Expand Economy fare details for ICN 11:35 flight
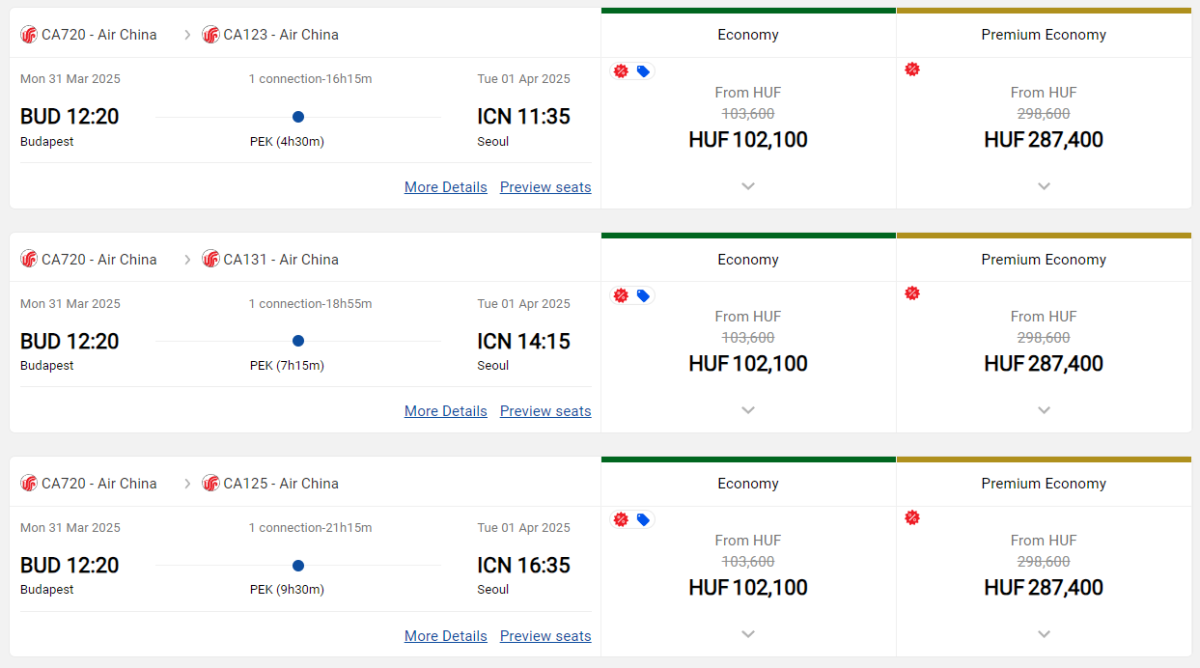The image size is (1200, 668). pos(748,186)
